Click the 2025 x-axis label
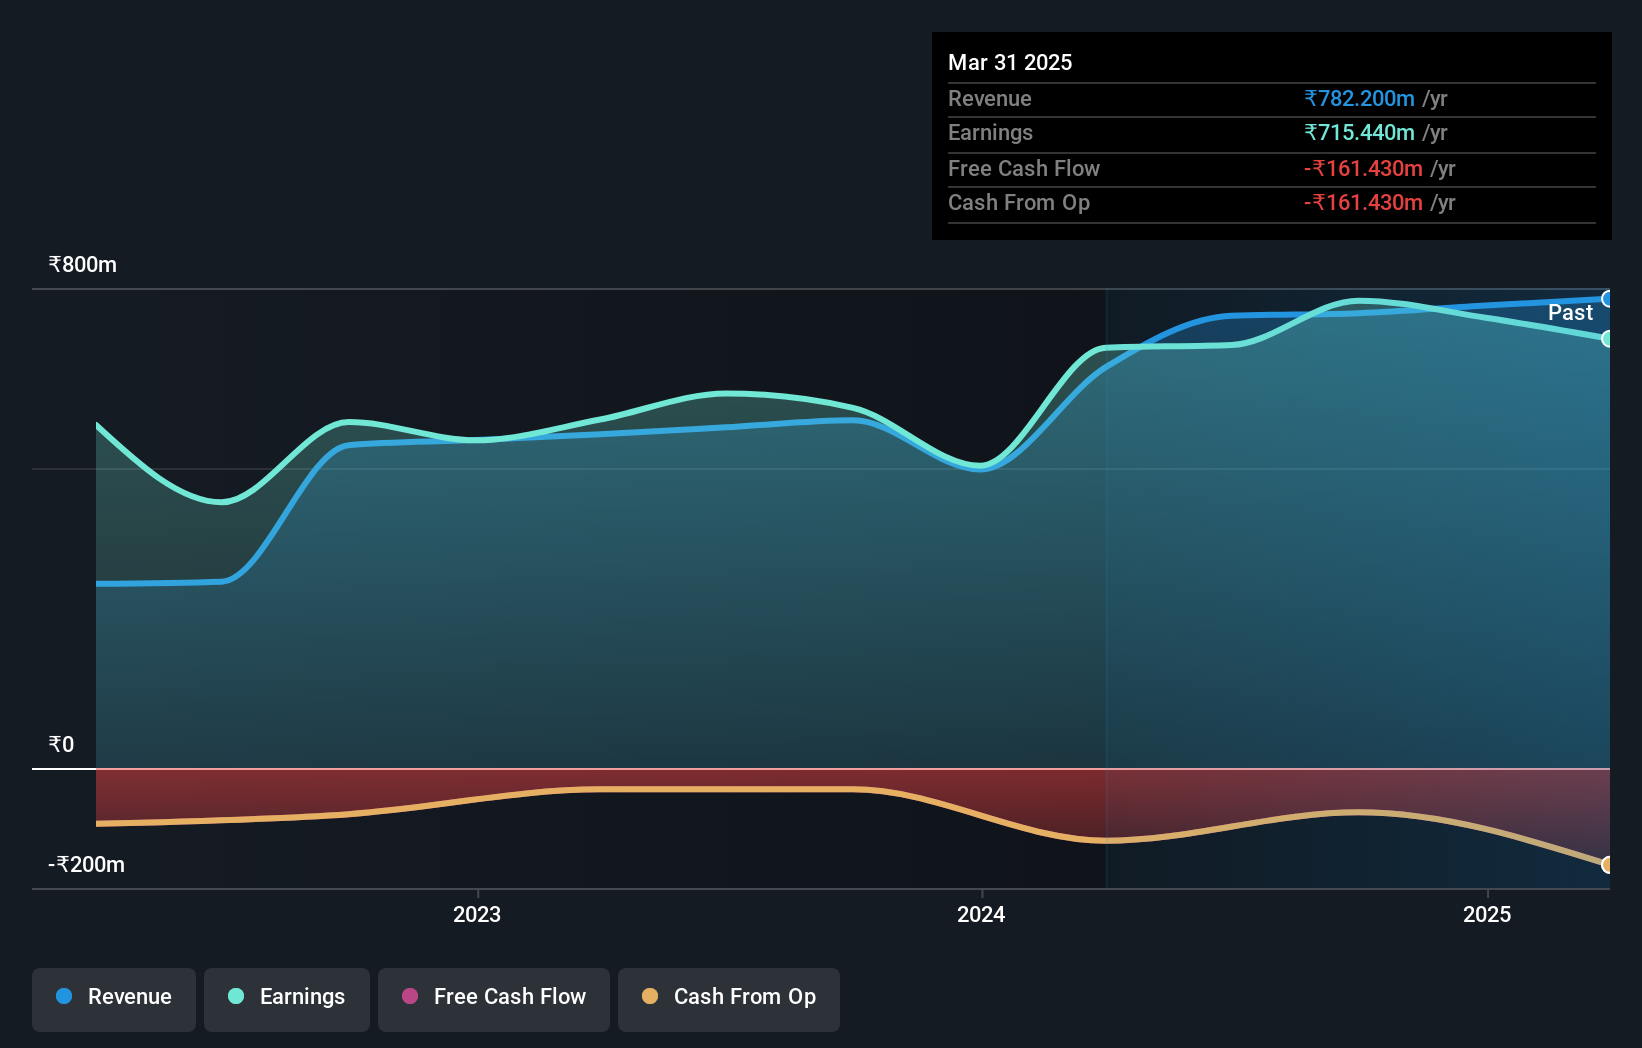This screenshot has height=1048, width=1642. coord(1487,914)
